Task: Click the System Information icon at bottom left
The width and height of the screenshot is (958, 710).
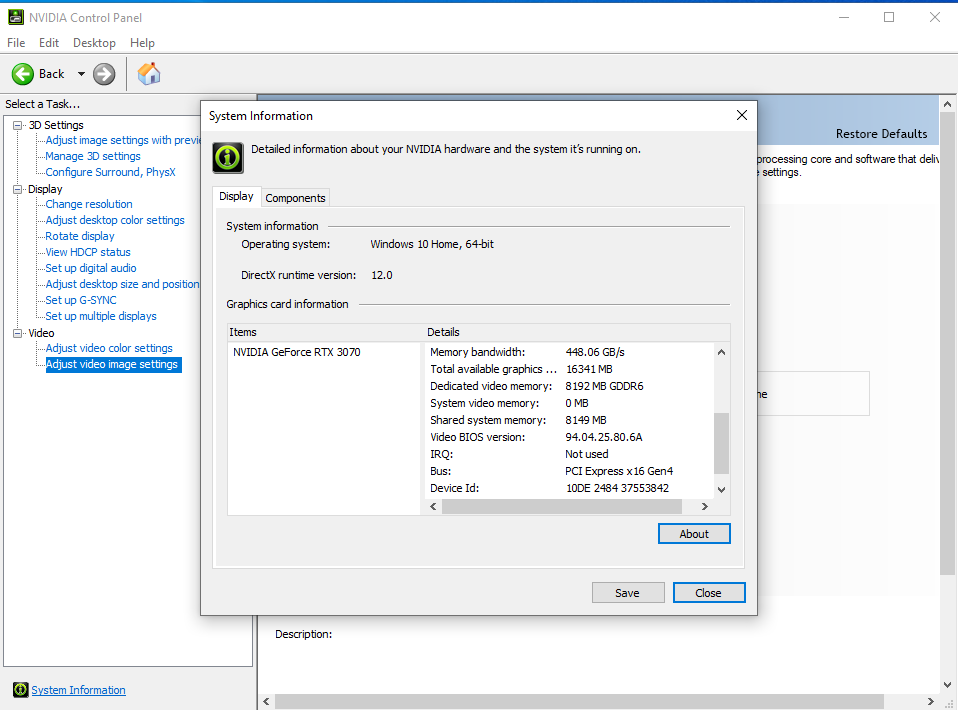Action: 20,690
